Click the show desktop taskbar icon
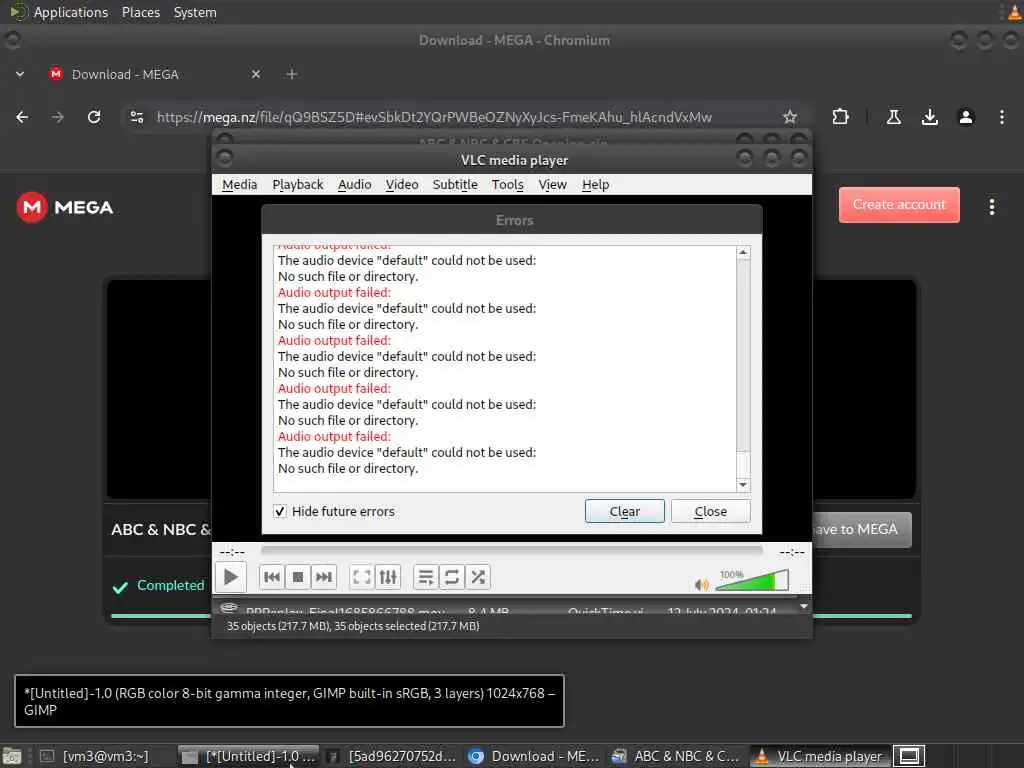The width and height of the screenshot is (1024, 768). (12, 756)
